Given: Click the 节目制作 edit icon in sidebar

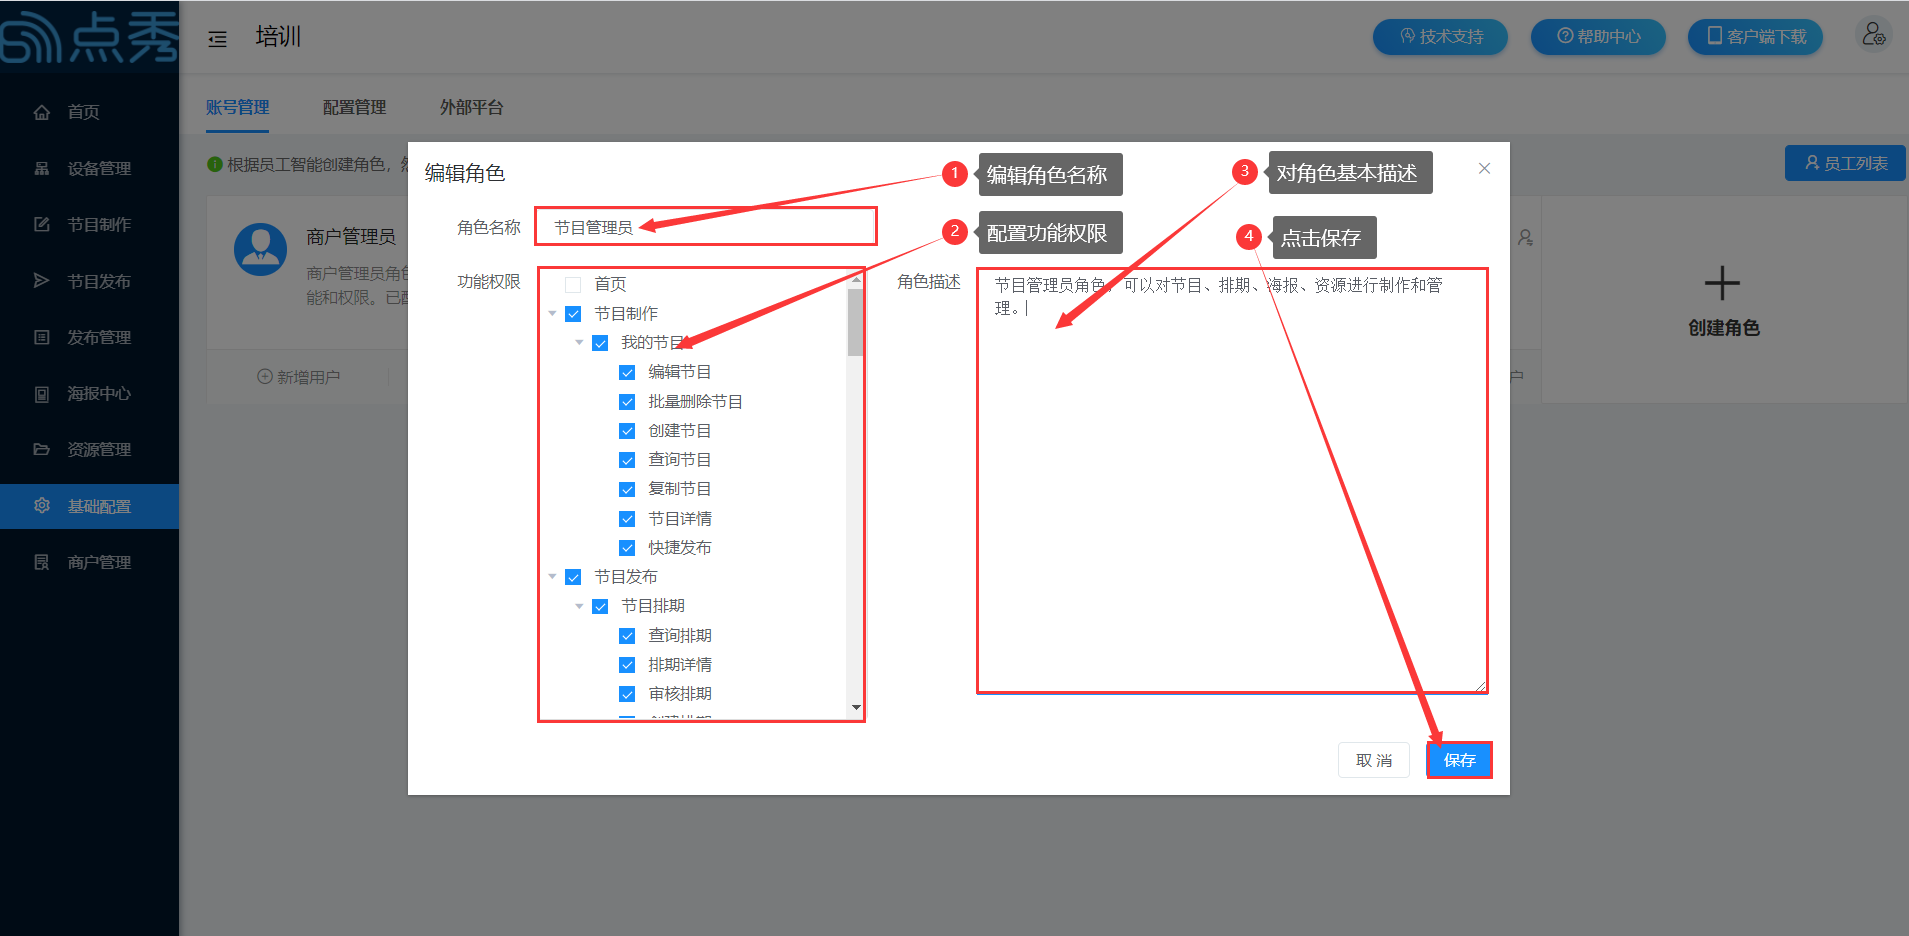Looking at the screenshot, I should pos(42,224).
